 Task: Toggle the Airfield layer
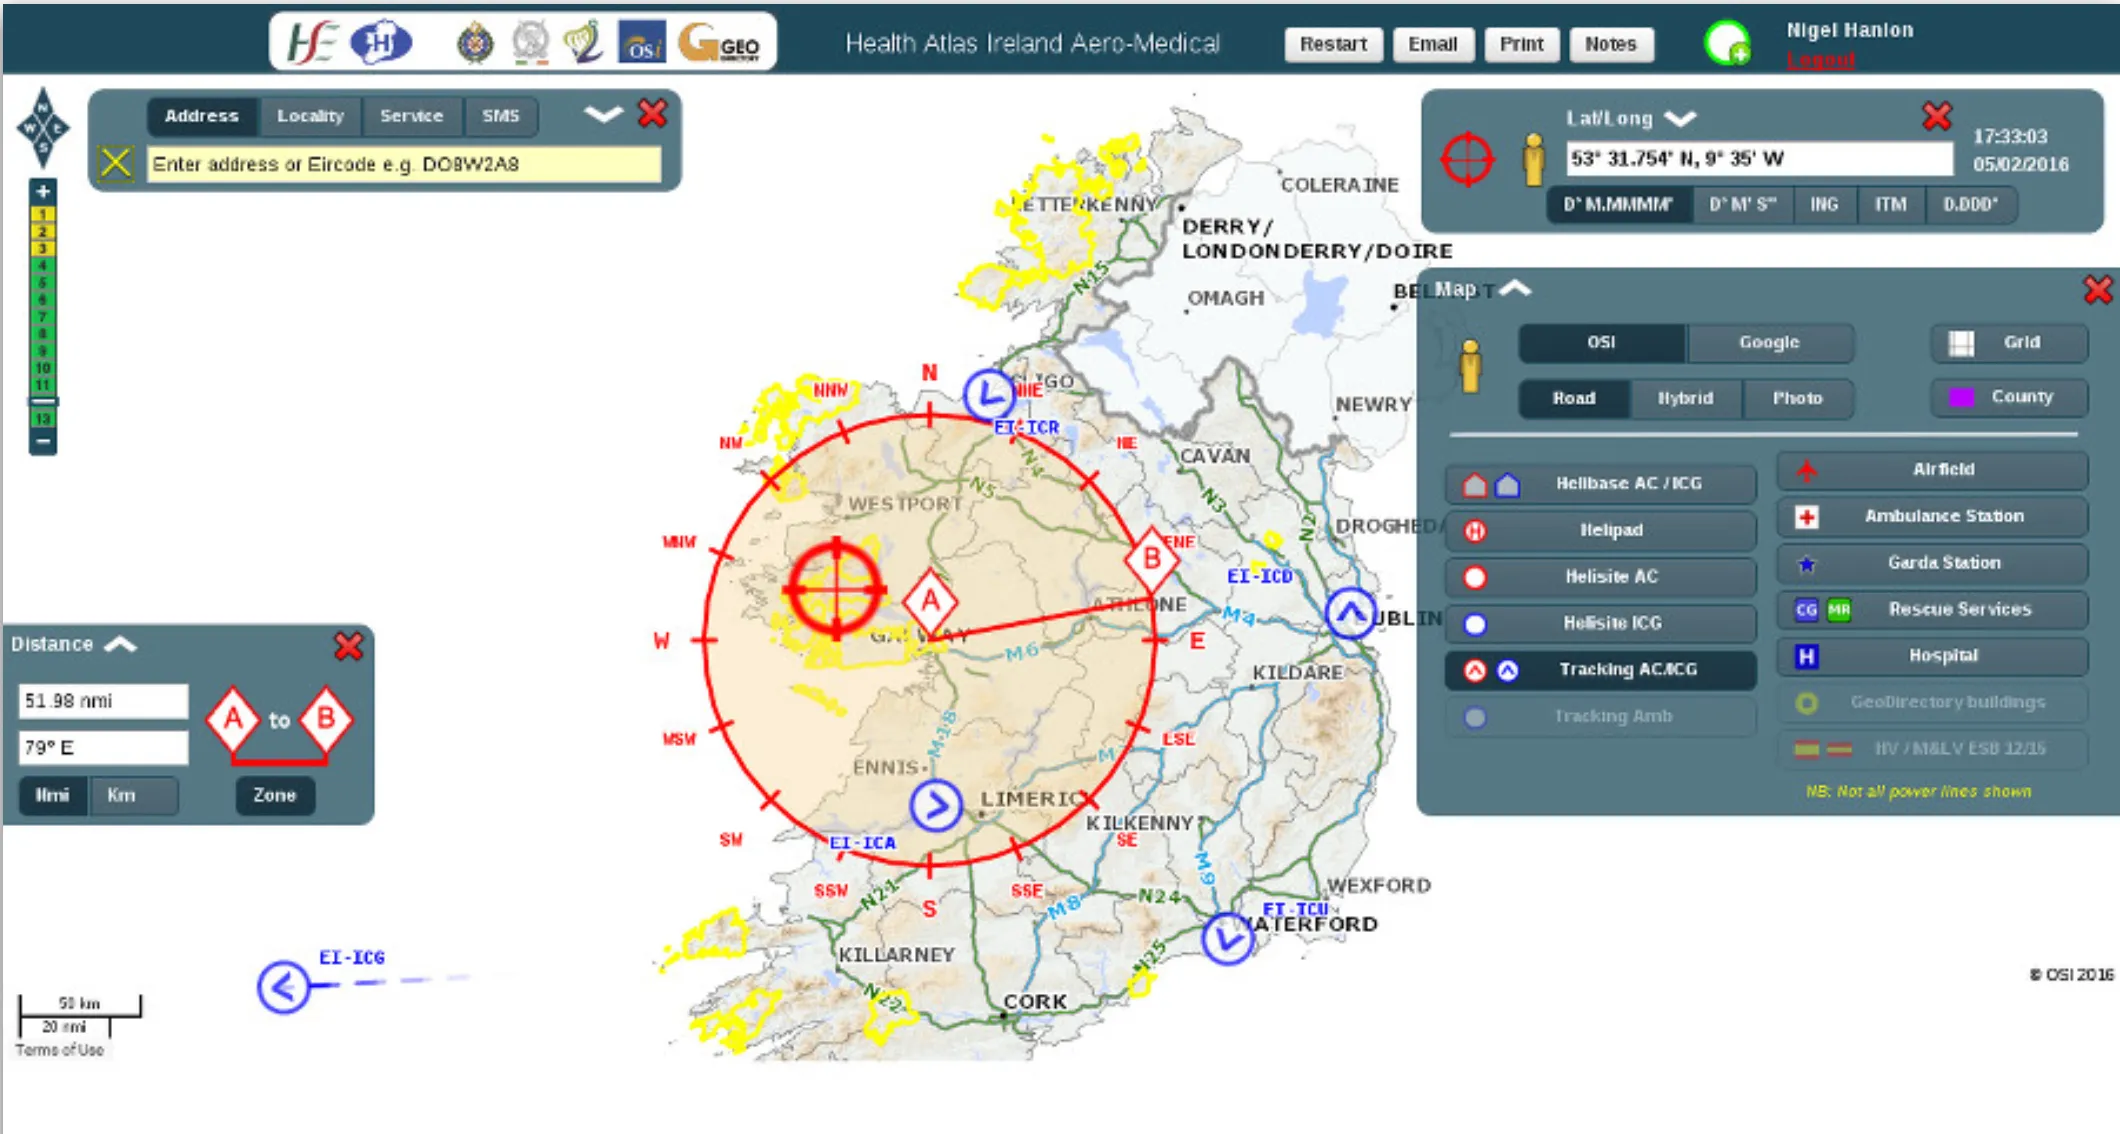tap(1932, 470)
